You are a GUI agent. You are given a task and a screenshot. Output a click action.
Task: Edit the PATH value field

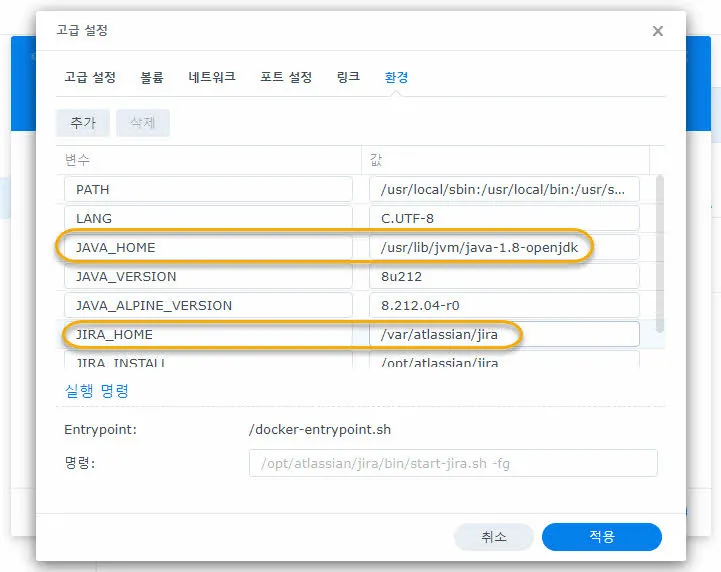pos(504,189)
